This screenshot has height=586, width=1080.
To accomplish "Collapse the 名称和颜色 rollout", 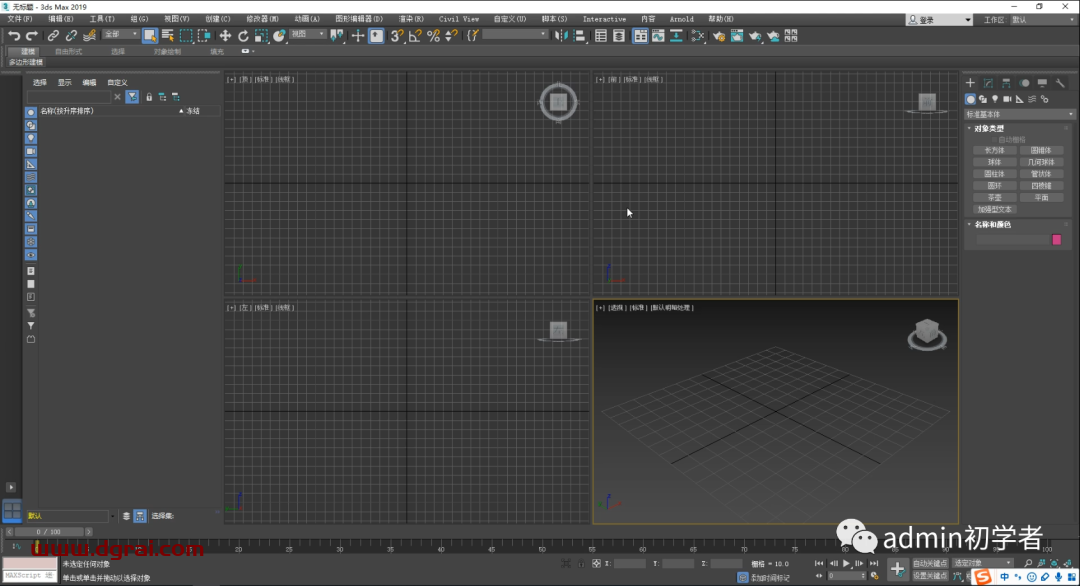I will pos(992,224).
